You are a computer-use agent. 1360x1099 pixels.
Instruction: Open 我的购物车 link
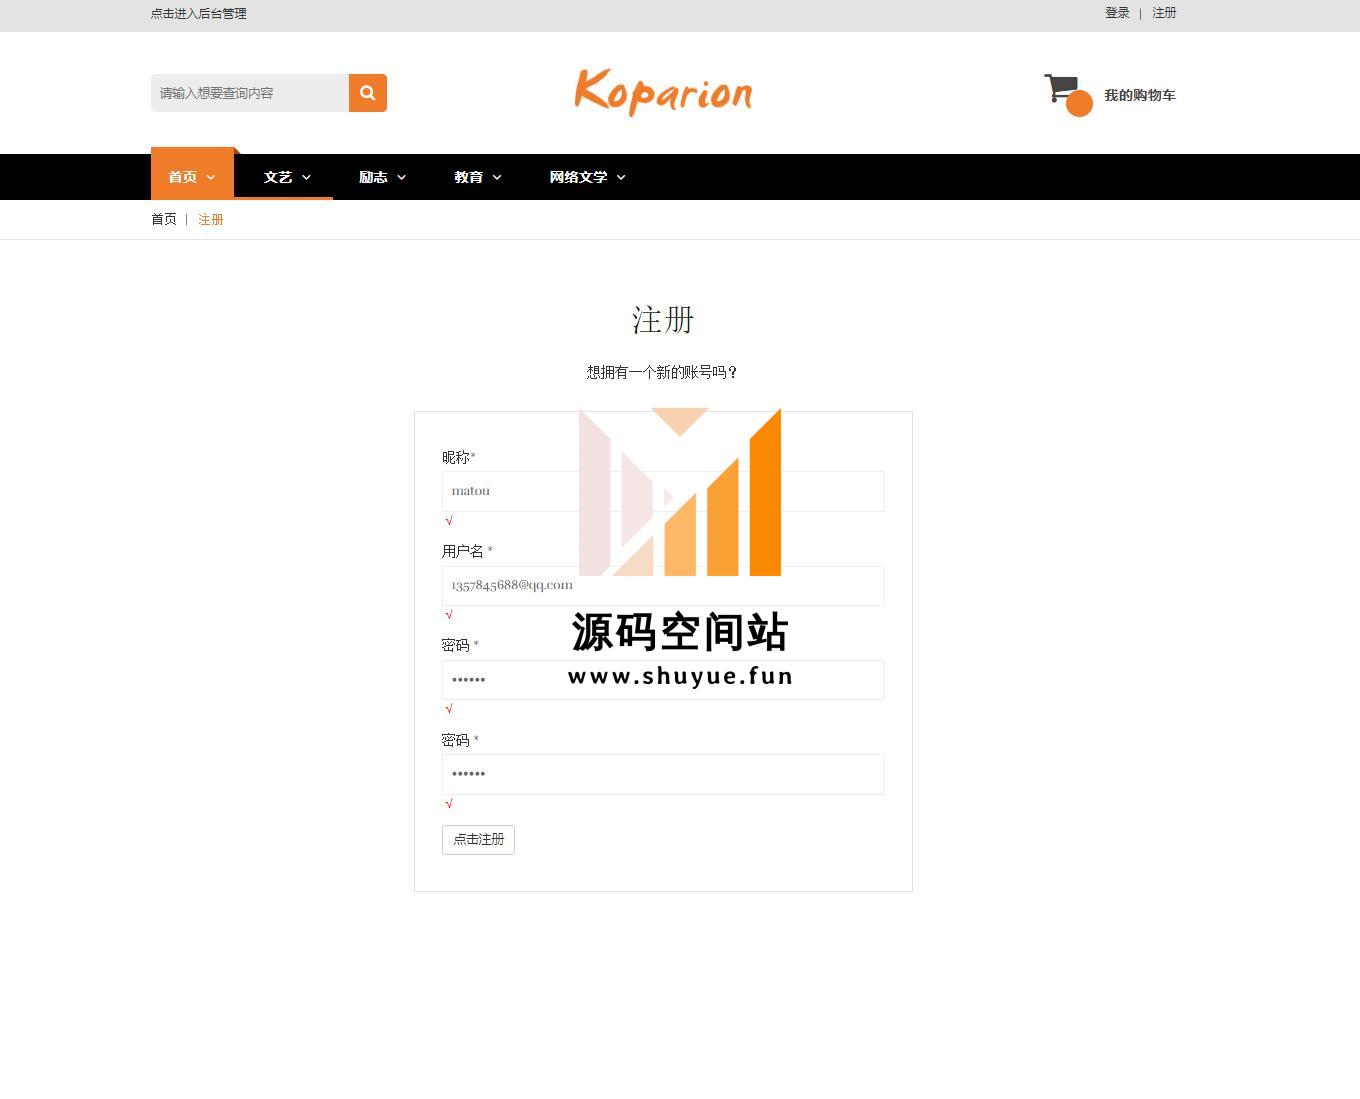point(1140,95)
